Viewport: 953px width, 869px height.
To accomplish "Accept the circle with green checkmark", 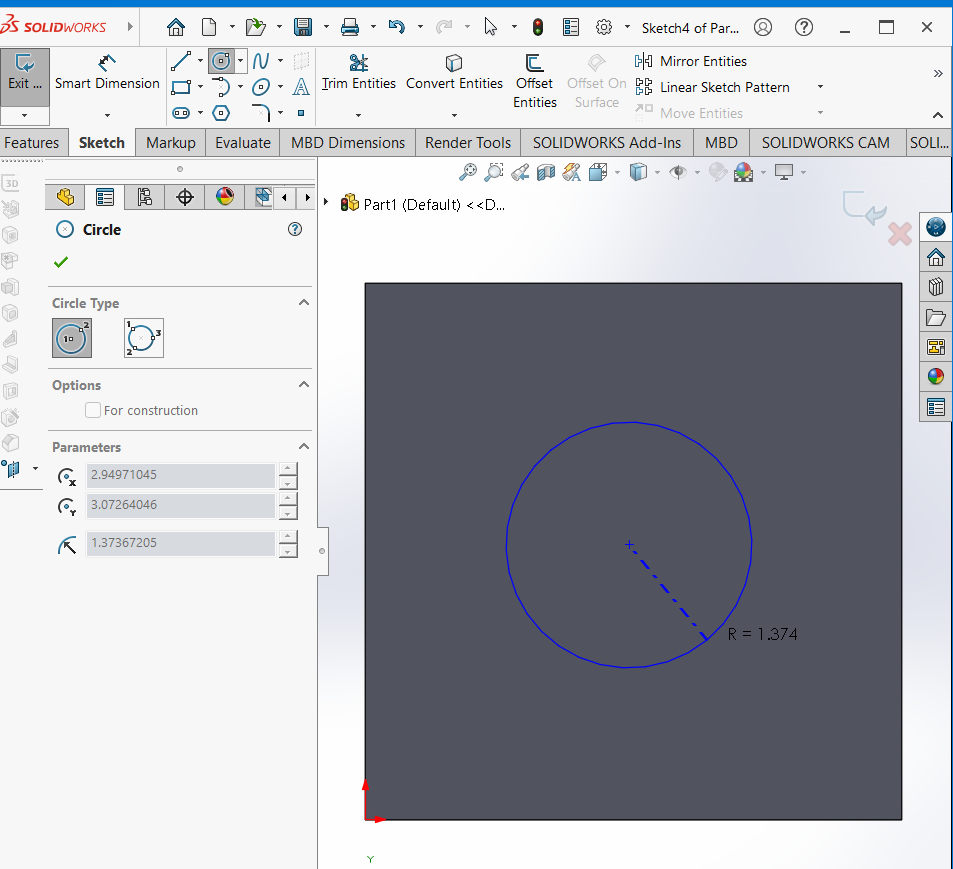I will click(61, 262).
